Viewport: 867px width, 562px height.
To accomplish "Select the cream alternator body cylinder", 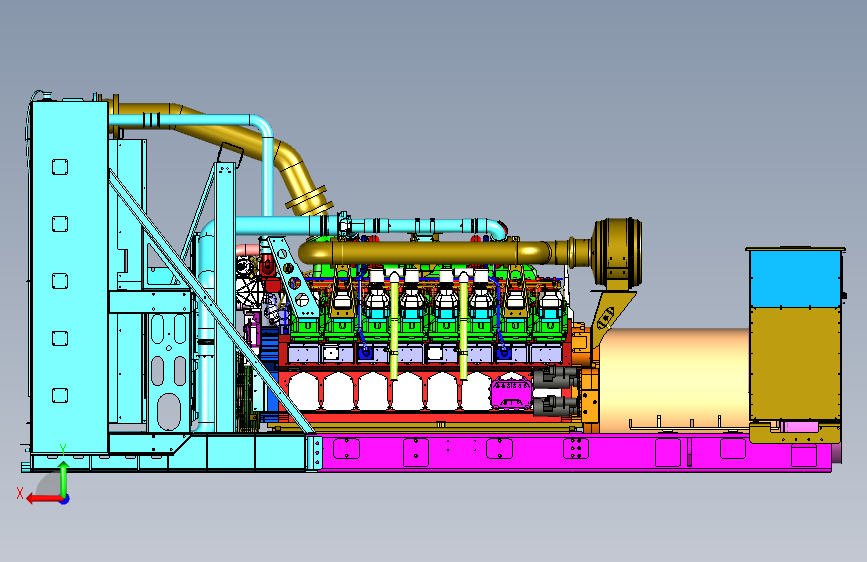I will click(673, 380).
